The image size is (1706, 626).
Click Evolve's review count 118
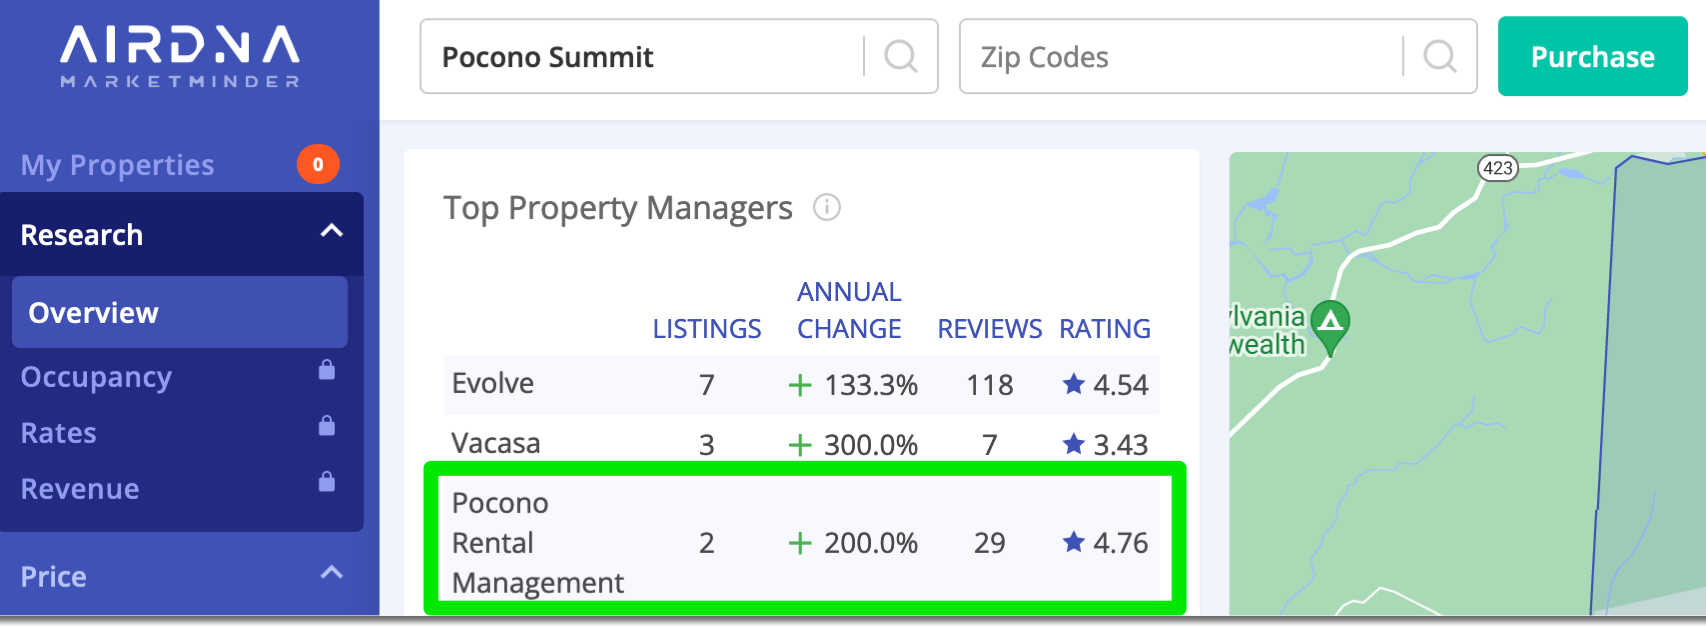(x=990, y=385)
